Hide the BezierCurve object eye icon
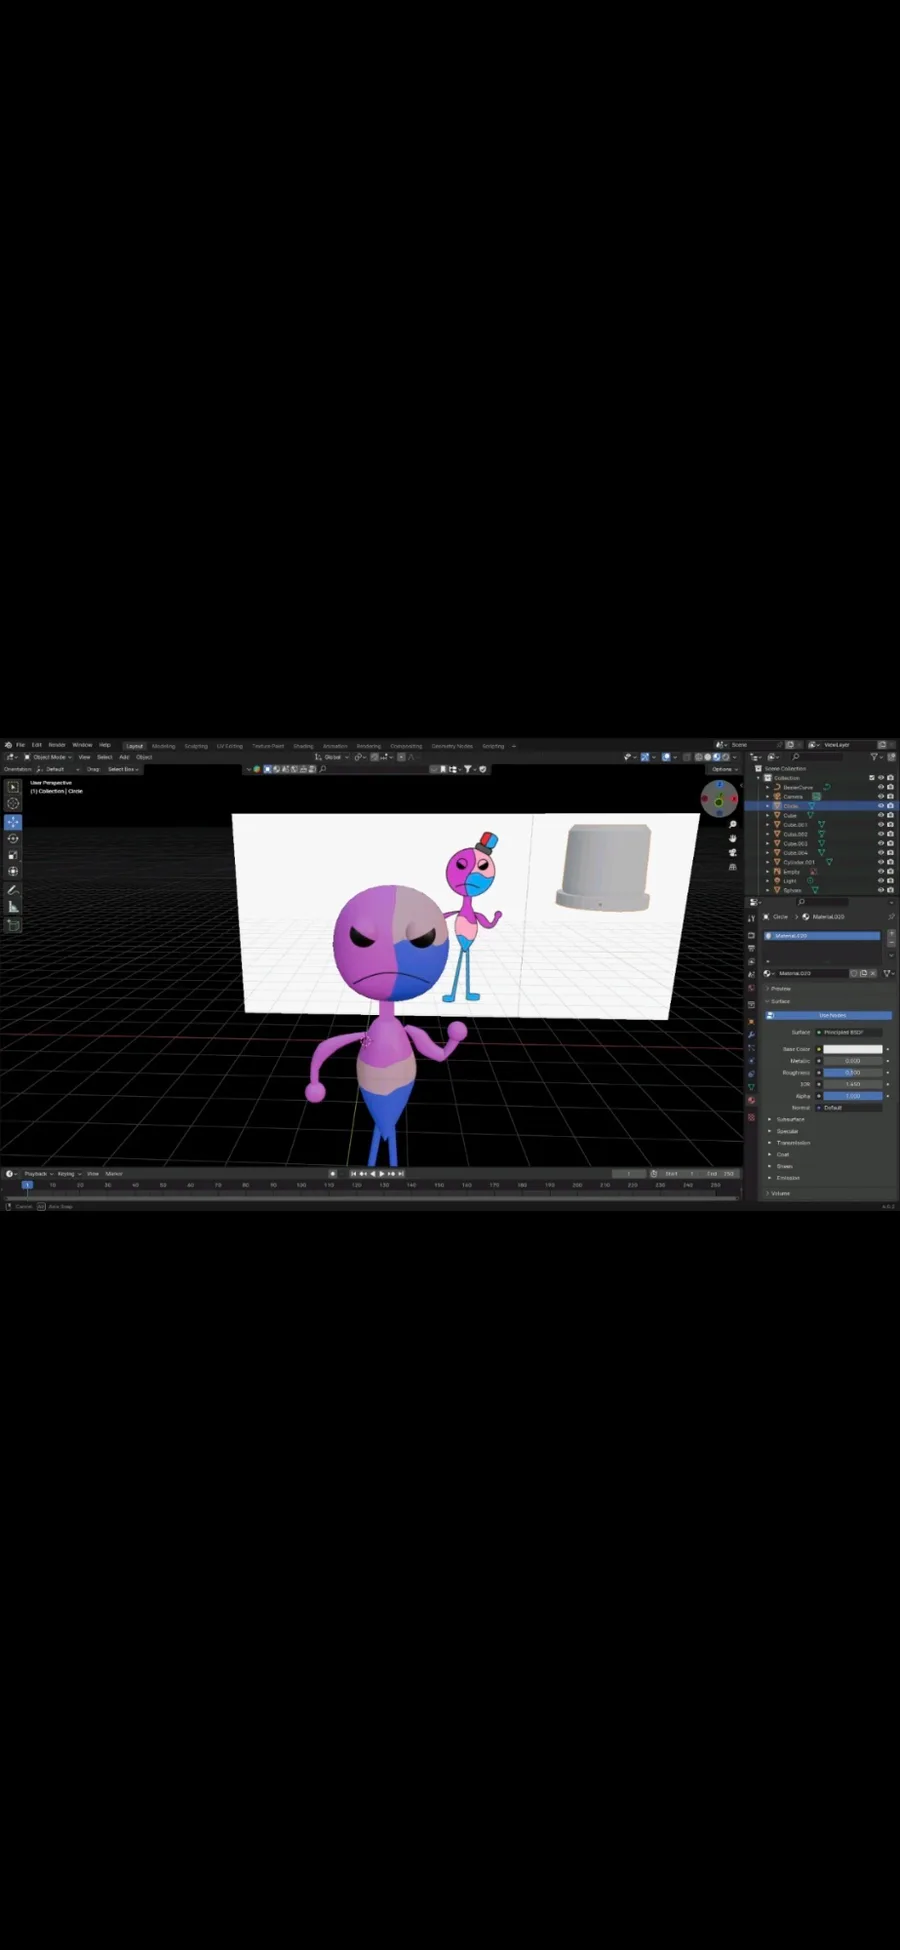Viewport: 900px width, 1950px height. [881, 787]
